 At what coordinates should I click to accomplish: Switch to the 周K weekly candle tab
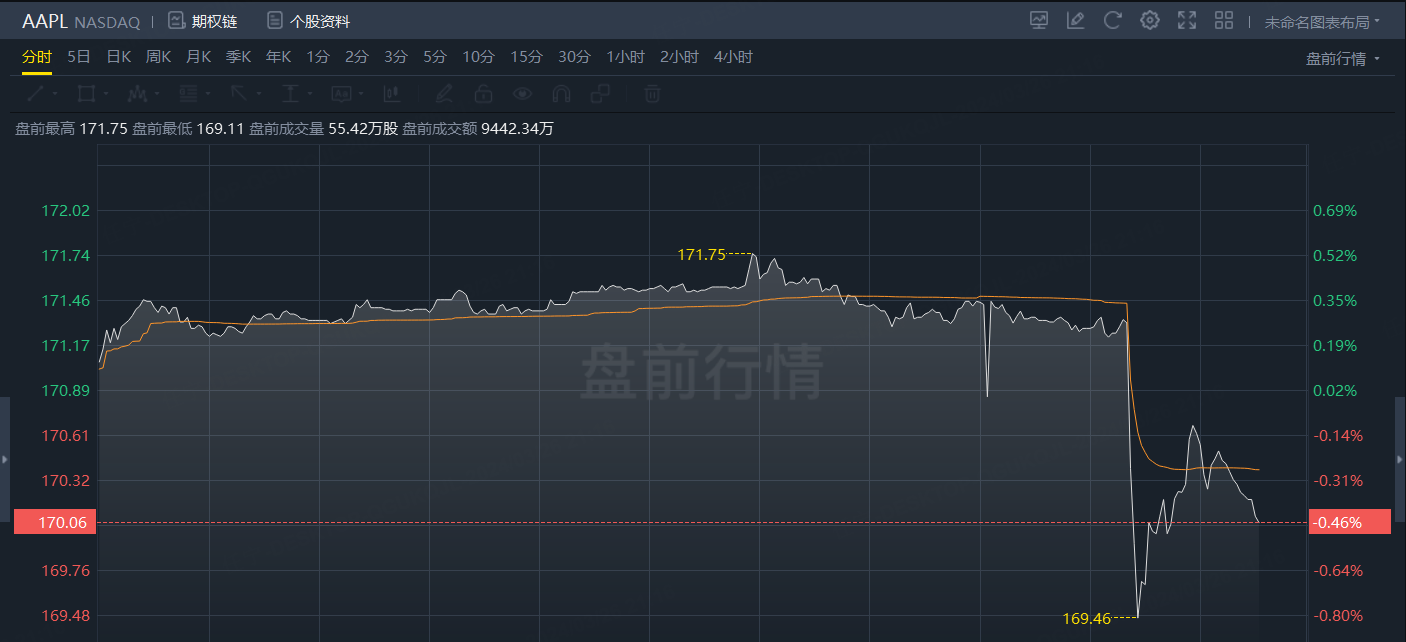pyautogui.click(x=158, y=57)
